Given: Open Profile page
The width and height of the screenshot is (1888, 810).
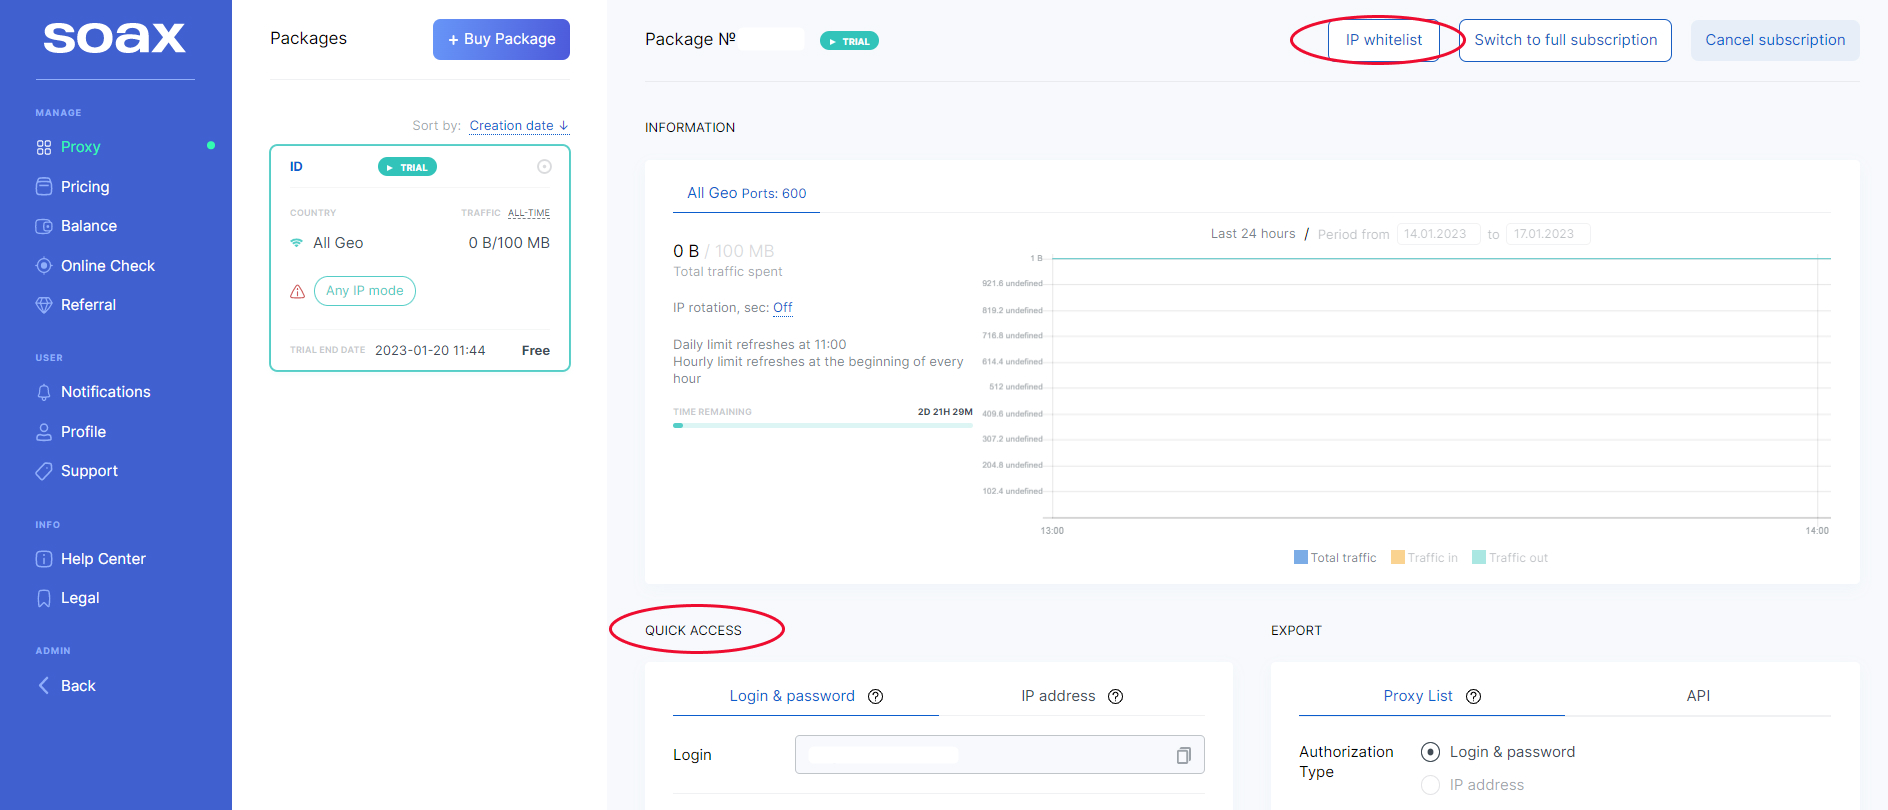Looking at the screenshot, I should coord(83,432).
